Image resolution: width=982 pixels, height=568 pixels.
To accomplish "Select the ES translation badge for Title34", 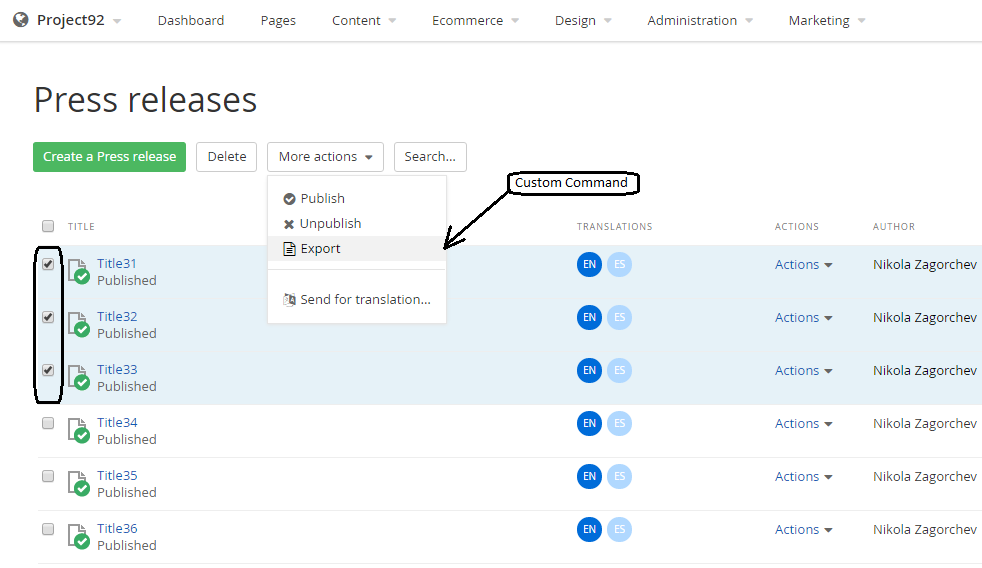I will [619, 423].
